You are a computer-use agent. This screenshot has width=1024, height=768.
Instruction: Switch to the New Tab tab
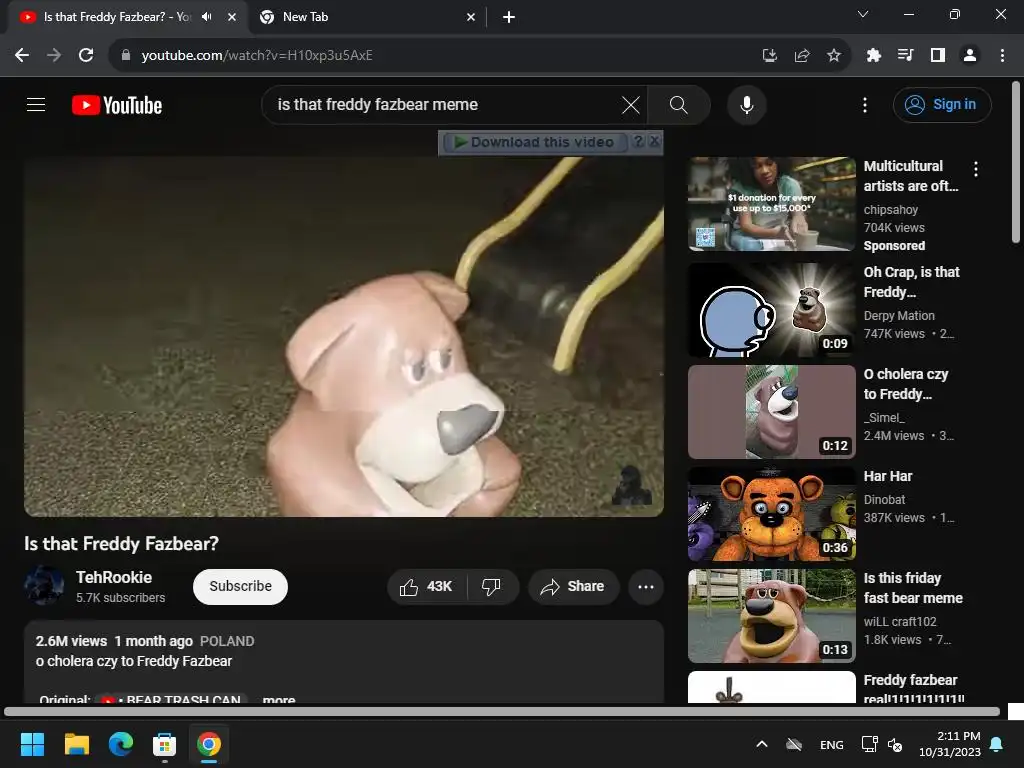pos(366,17)
